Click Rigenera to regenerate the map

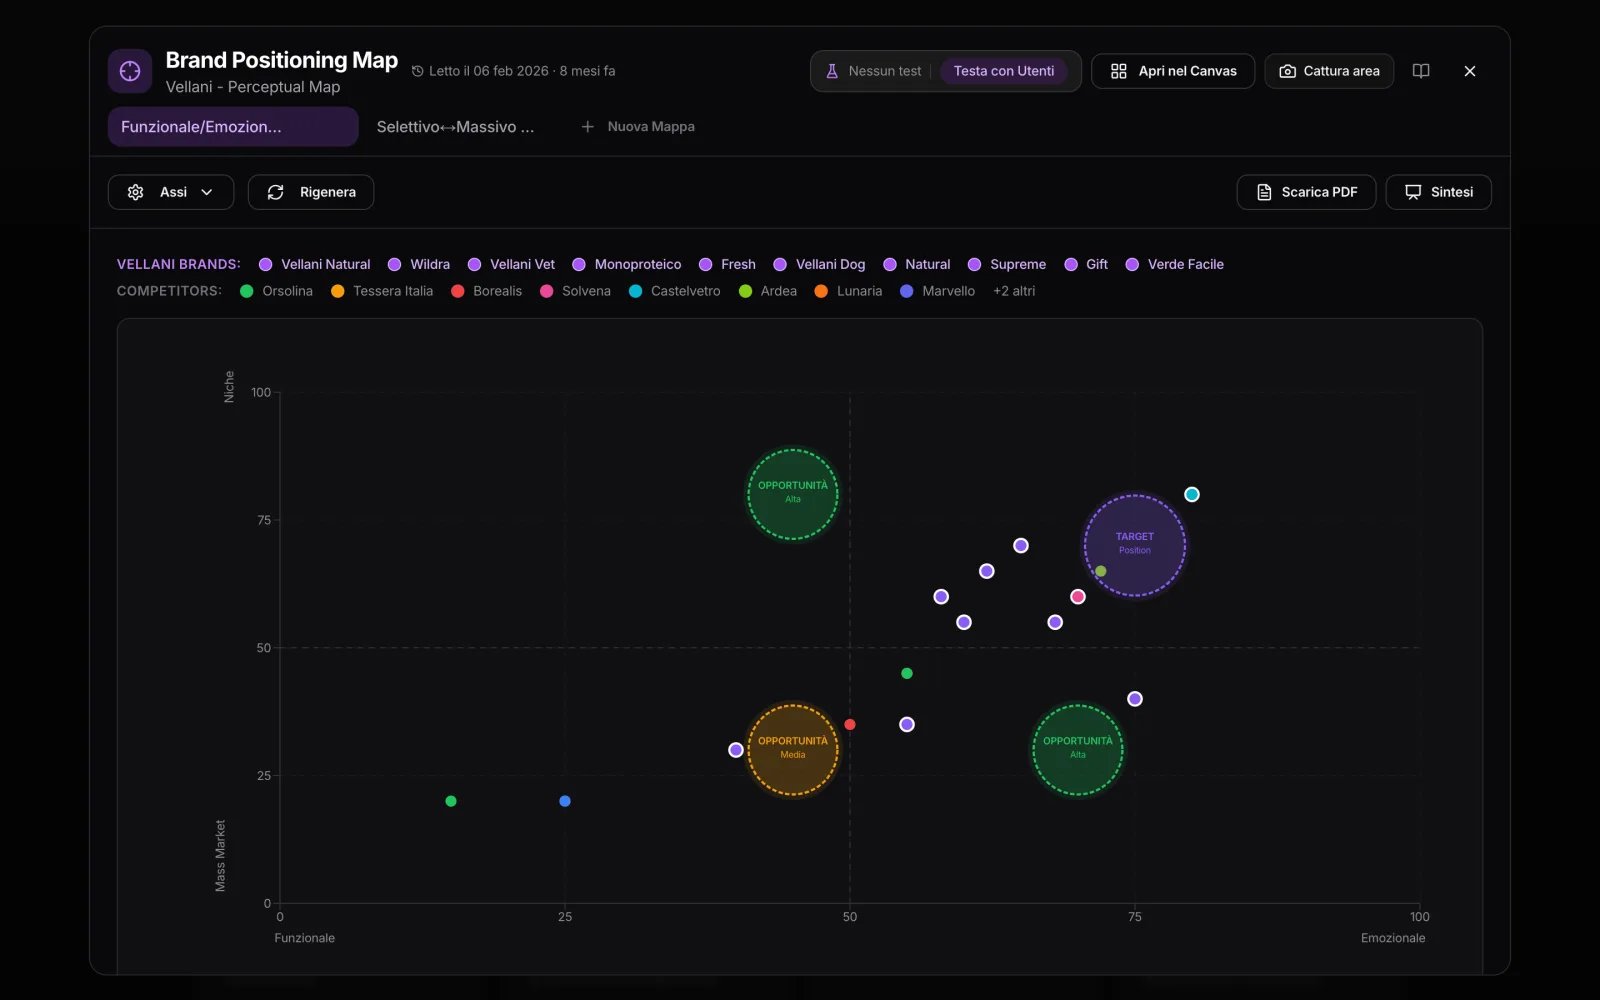click(311, 192)
